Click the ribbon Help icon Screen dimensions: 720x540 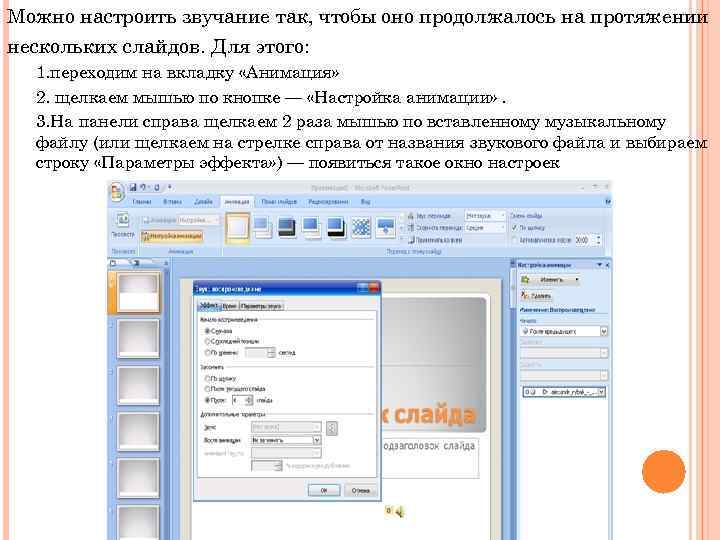point(608,202)
